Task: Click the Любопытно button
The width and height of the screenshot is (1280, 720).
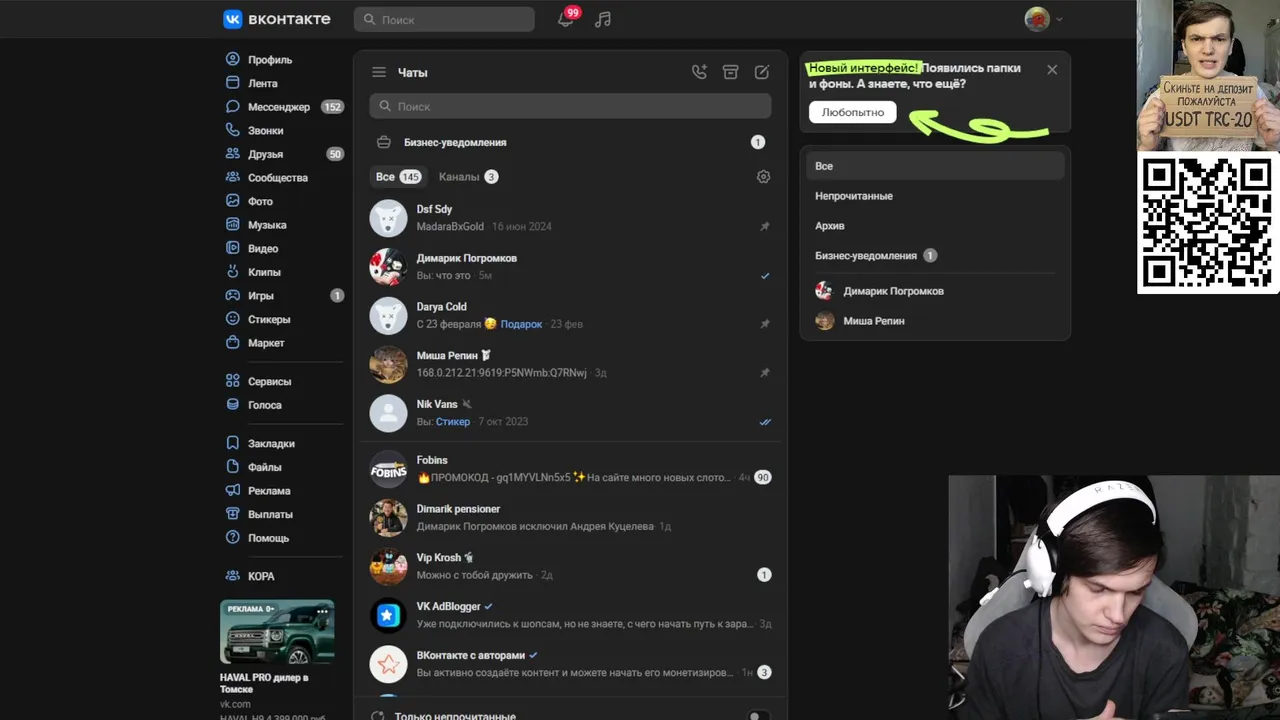Action: (x=853, y=112)
